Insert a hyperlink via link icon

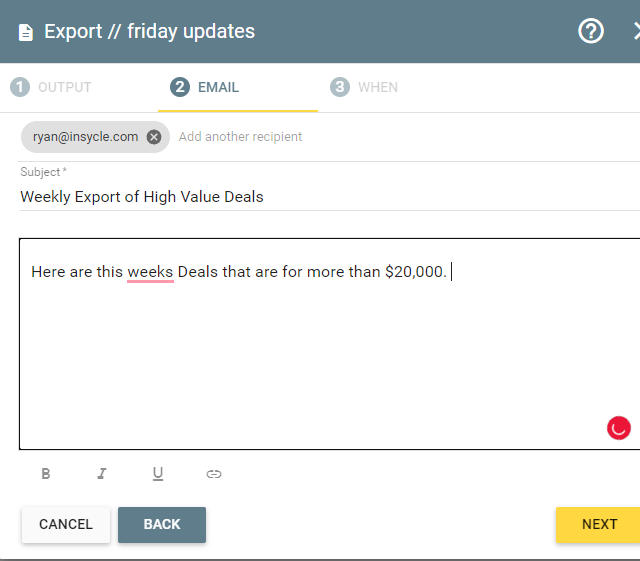(x=213, y=474)
